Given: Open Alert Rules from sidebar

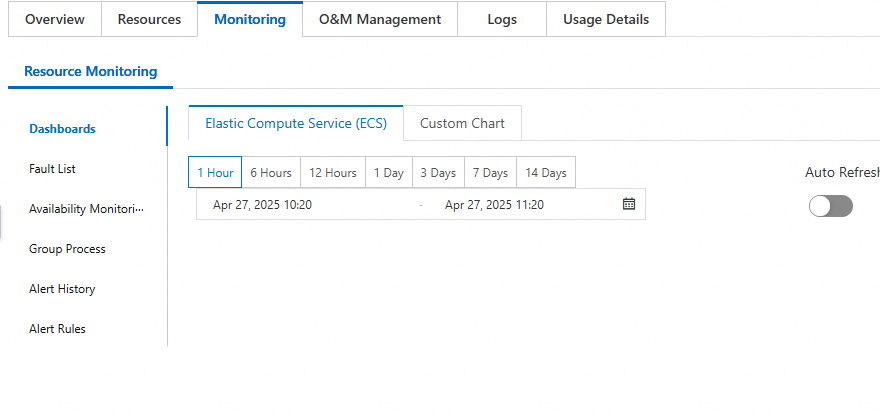Looking at the screenshot, I should click(x=57, y=329).
